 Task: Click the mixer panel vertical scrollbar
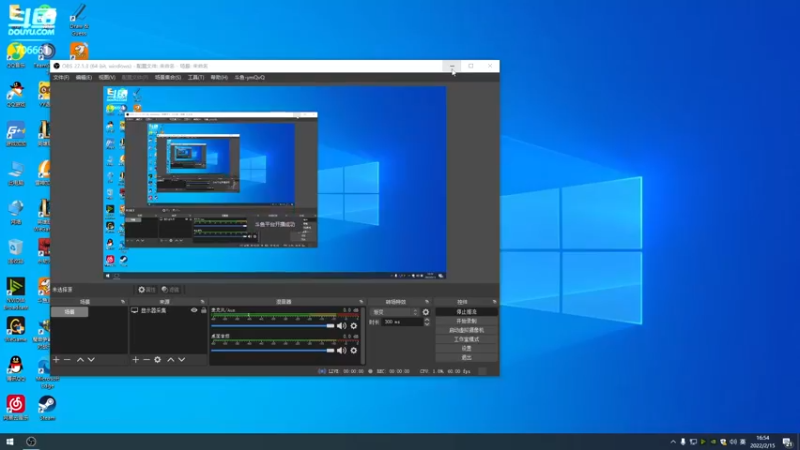pyautogui.click(x=363, y=335)
